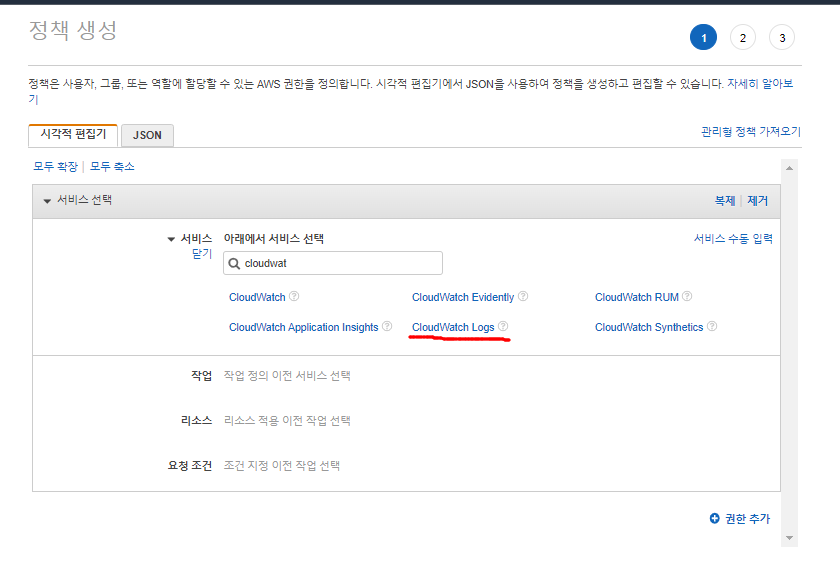
Task: Click the 요청 조건 row label
Action: (190, 465)
